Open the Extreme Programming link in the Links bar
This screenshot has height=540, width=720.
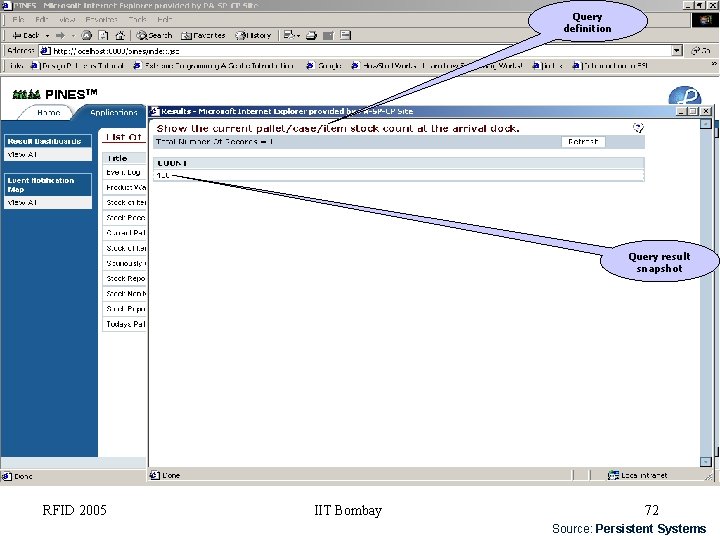[214, 66]
